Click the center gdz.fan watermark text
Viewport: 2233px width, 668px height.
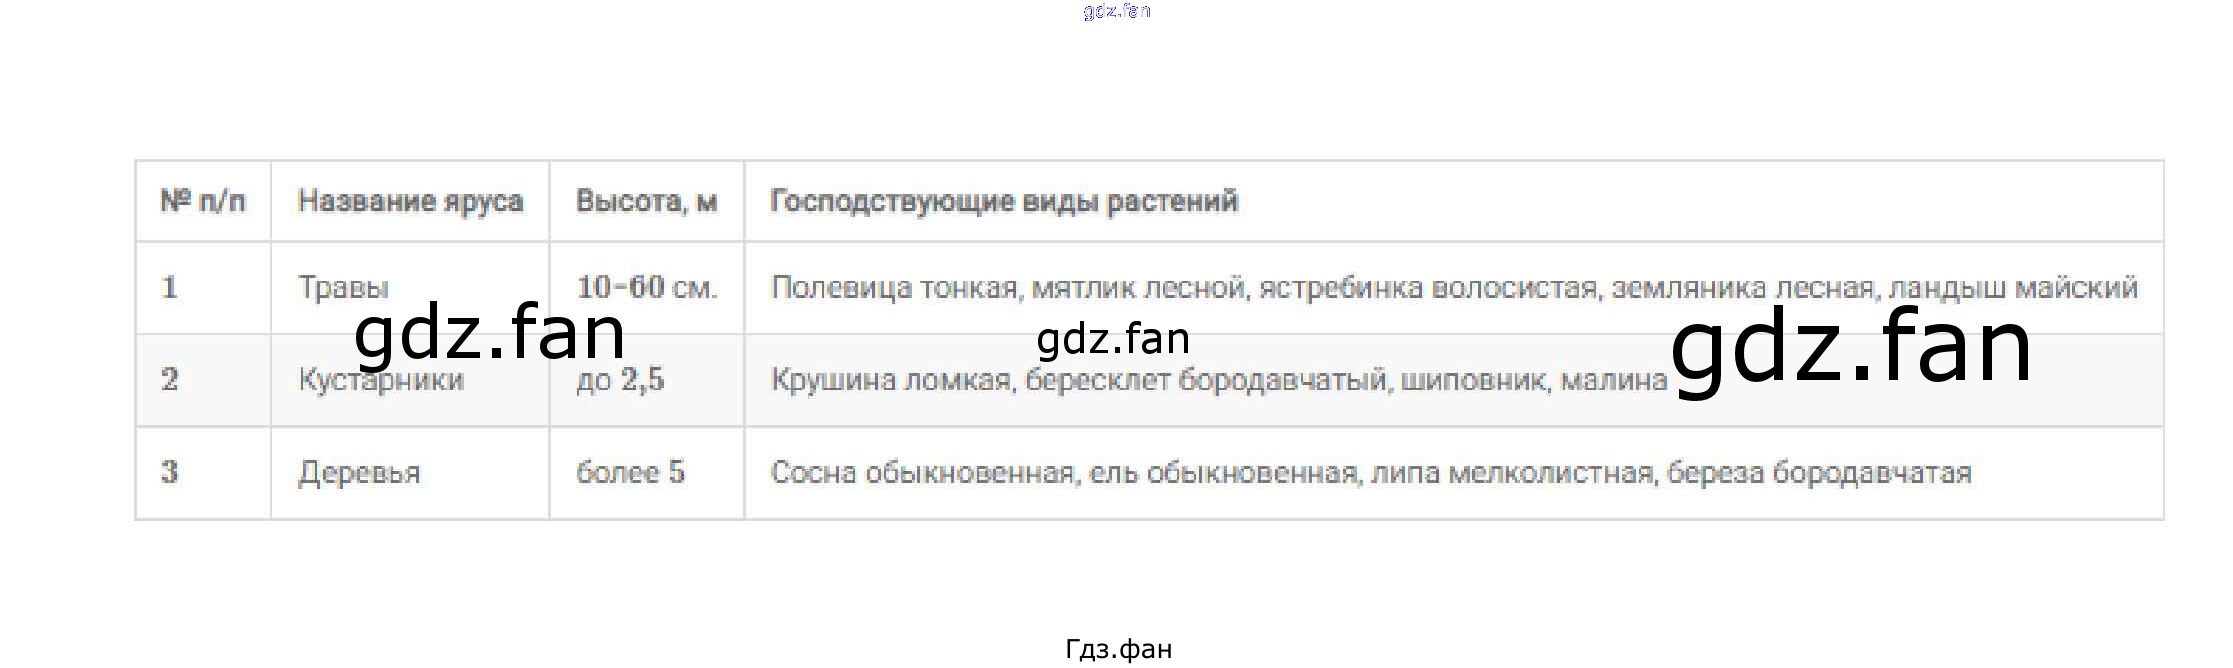pyautogui.click(x=1113, y=339)
